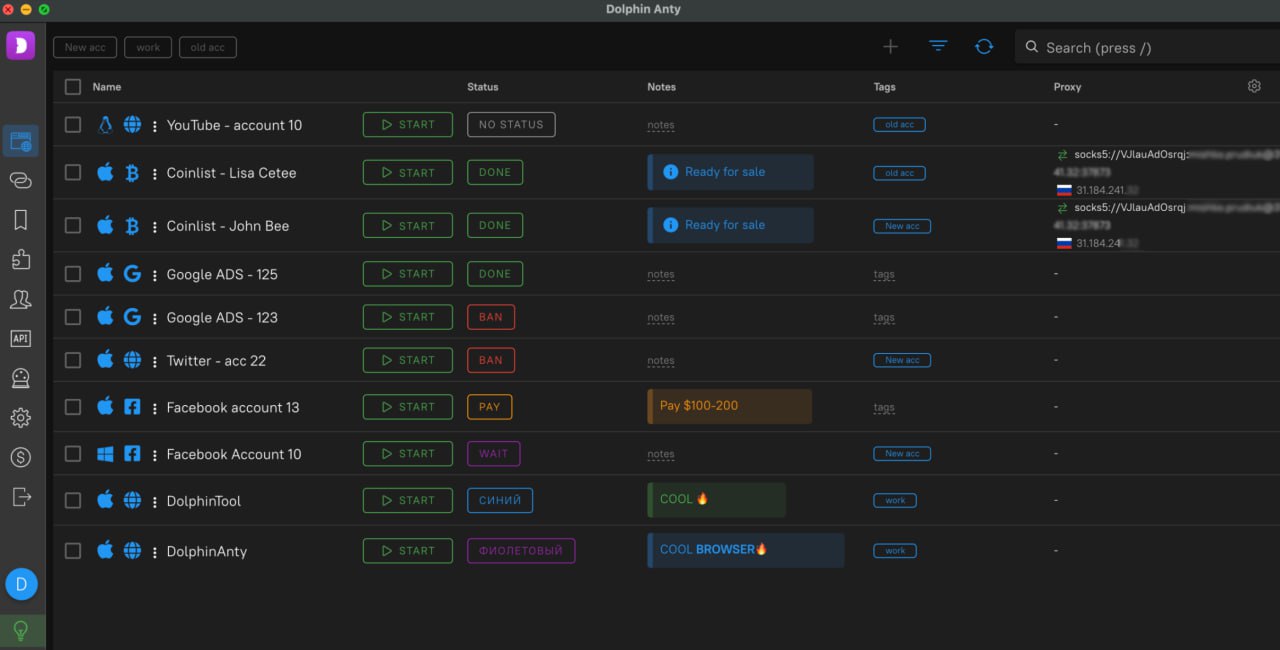Click the logout icon in sidebar
The image size is (1280, 650).
pyautogui.click(x=20, y=497)
